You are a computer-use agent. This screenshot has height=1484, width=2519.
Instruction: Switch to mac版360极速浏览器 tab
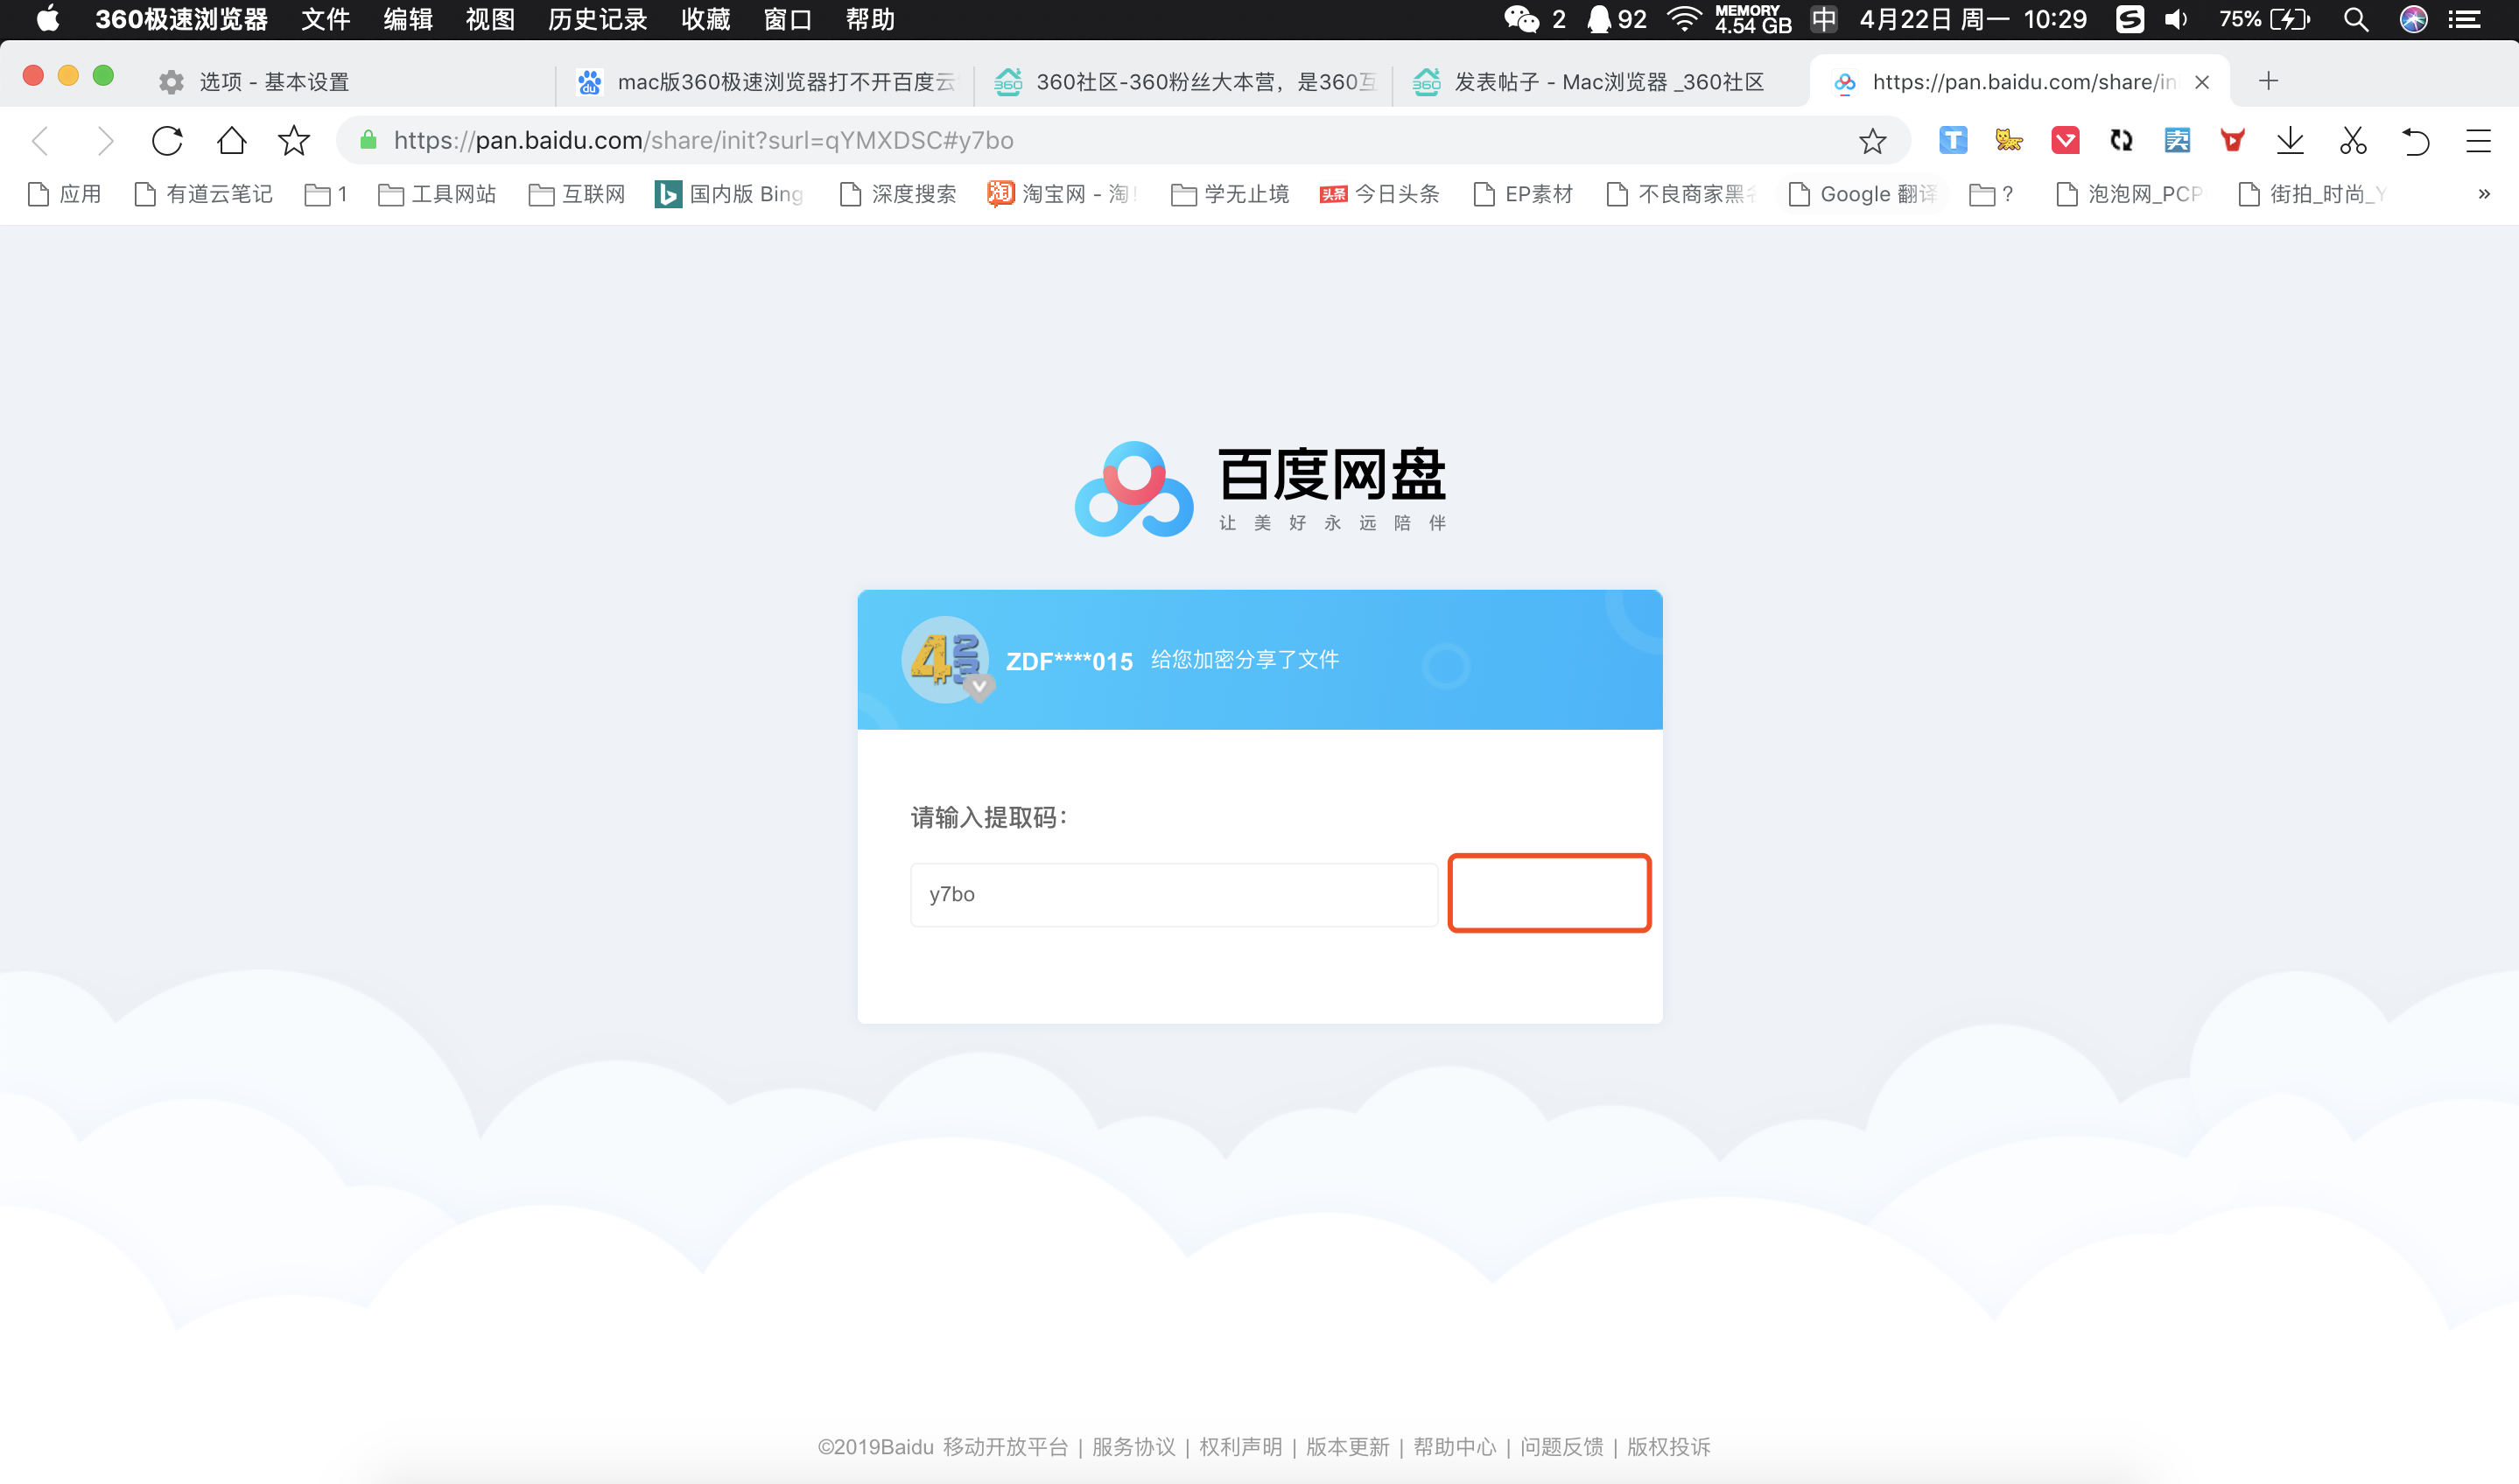tap(765, 82)
